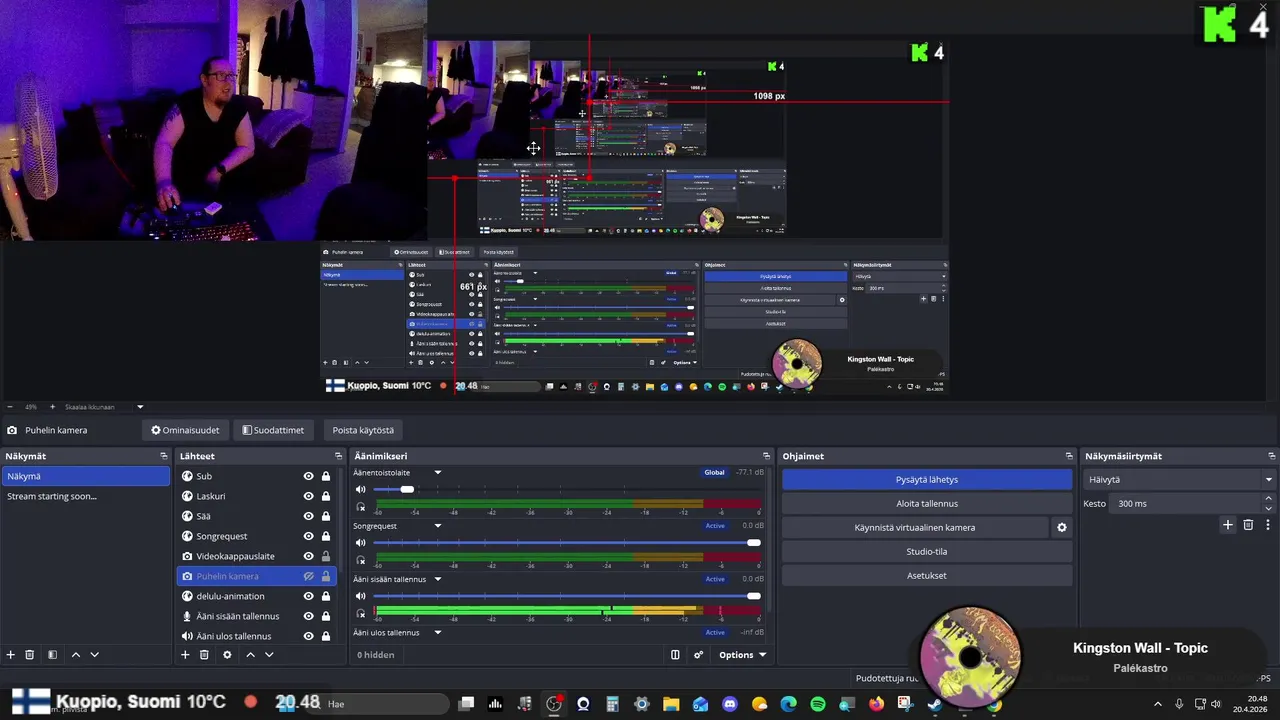Mute Songrequest speaker icon
This screenshot has height=720, width=1280.
point(361,543)
